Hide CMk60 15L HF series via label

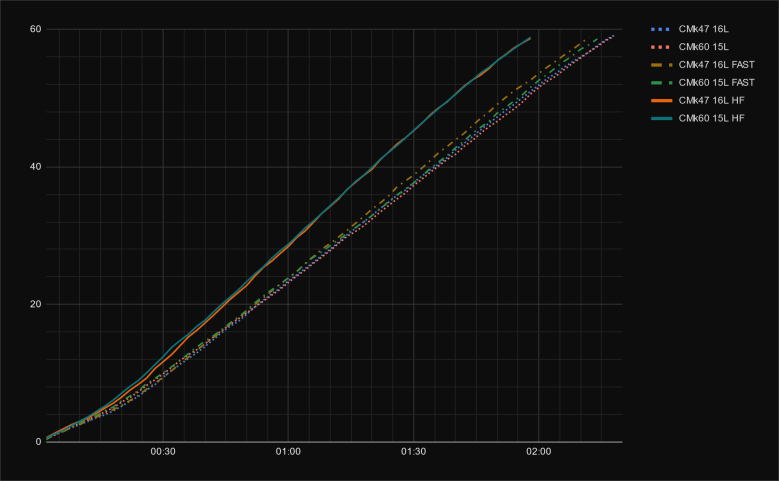(x=710, y=119)
